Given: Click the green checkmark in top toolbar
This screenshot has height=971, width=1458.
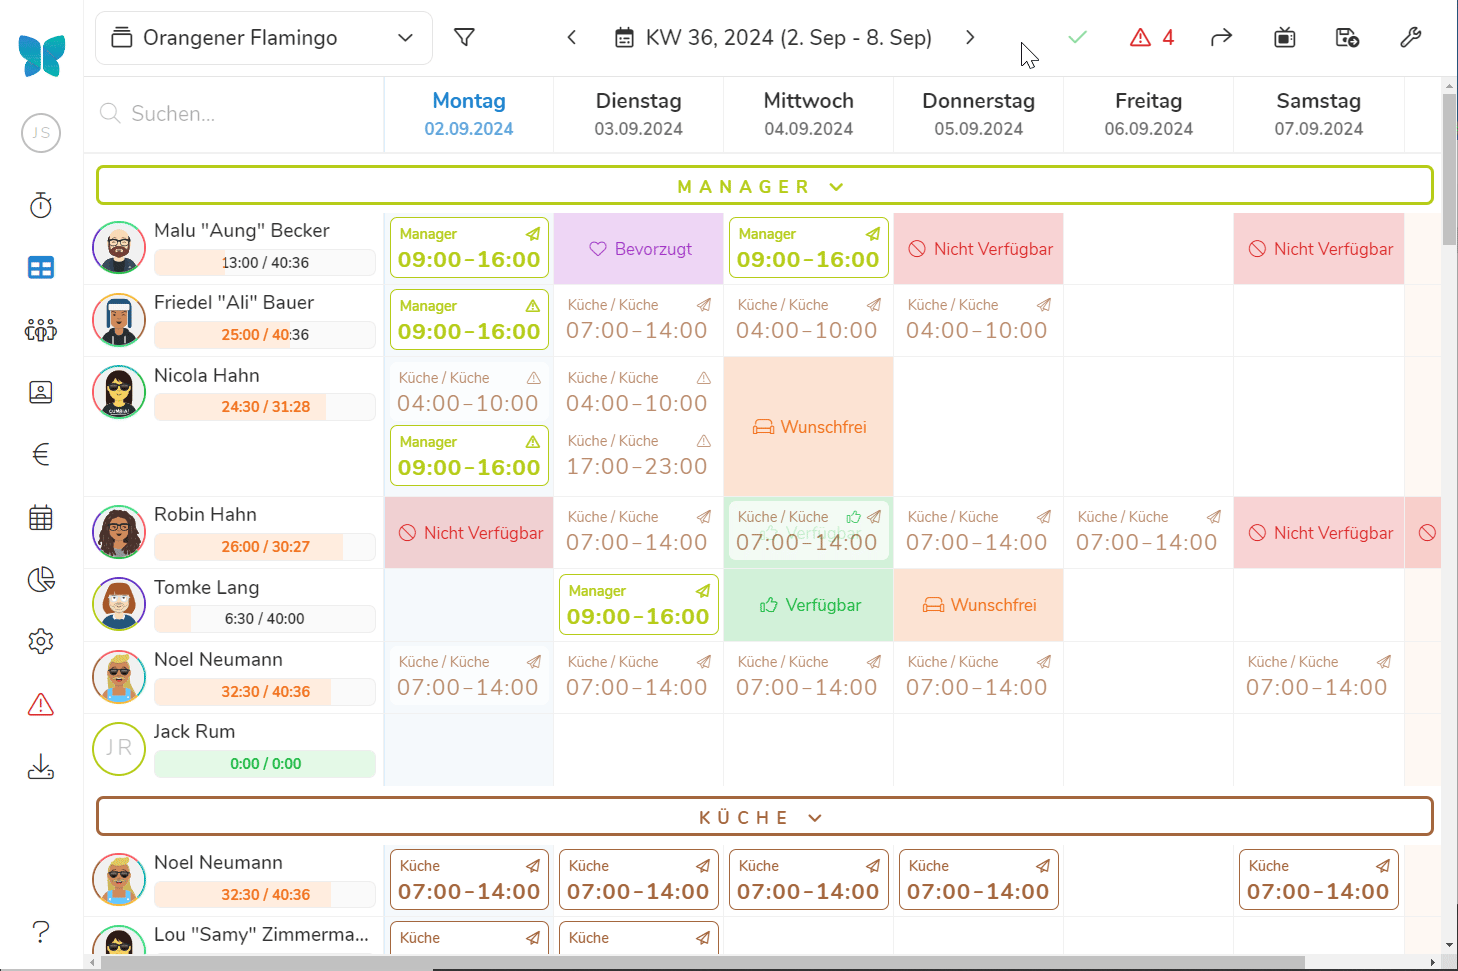Looking at the screenshot, I should (x=1077, y=38).
